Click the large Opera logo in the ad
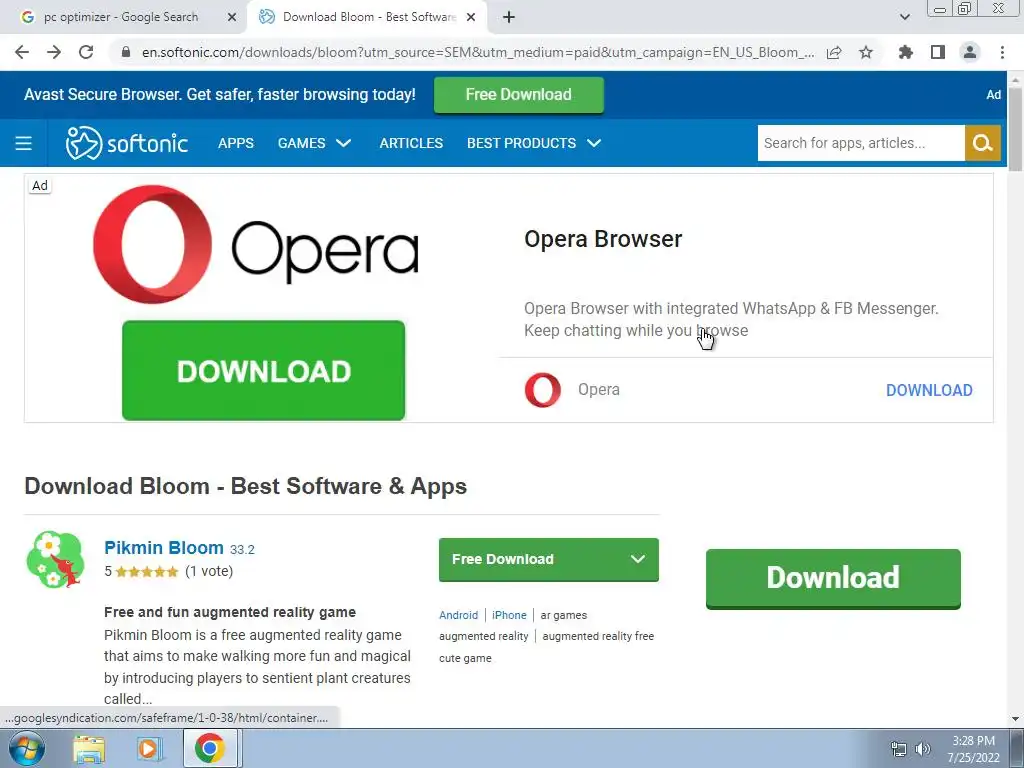Viewport: 1024px width, 768px height. coord(256,244)
